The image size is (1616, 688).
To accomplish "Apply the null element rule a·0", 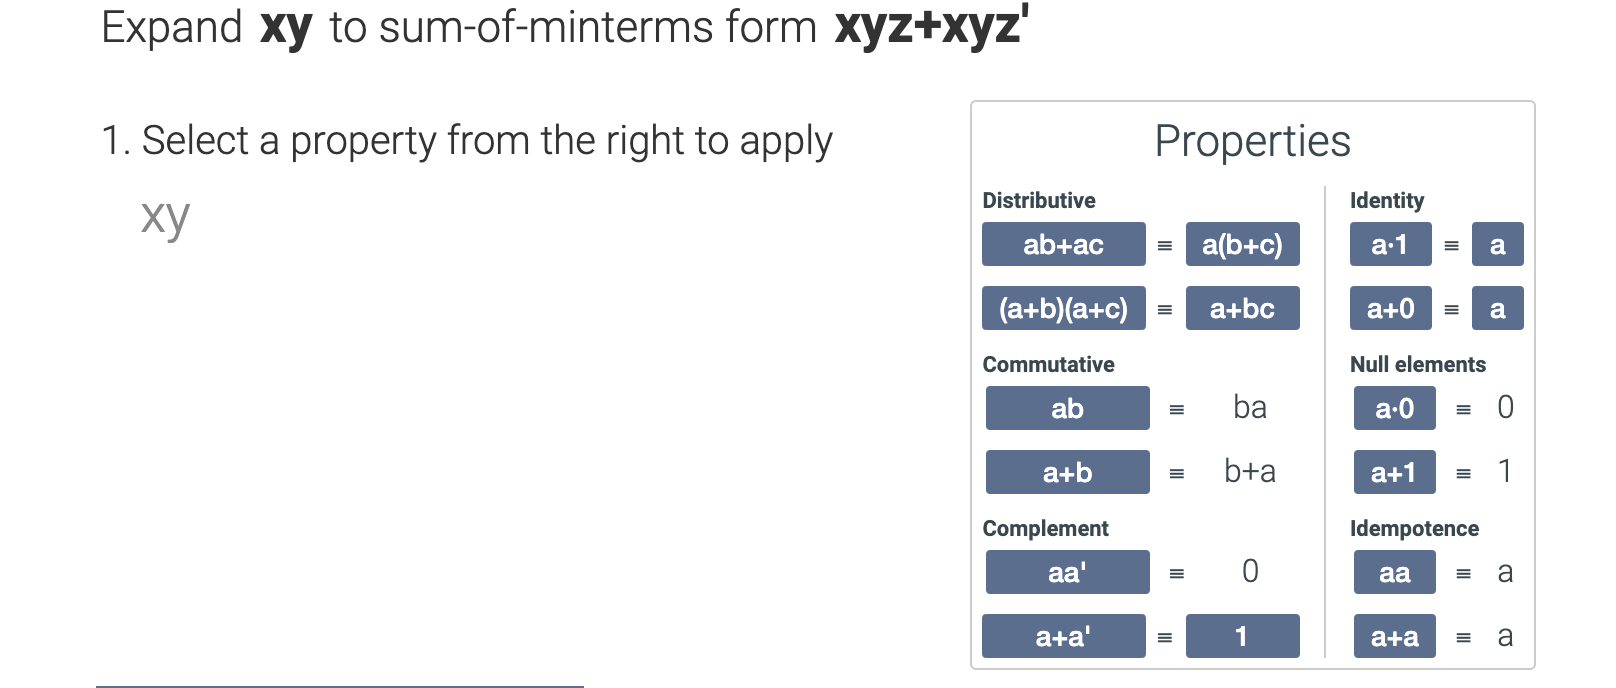I will [x=1394, y=408].
